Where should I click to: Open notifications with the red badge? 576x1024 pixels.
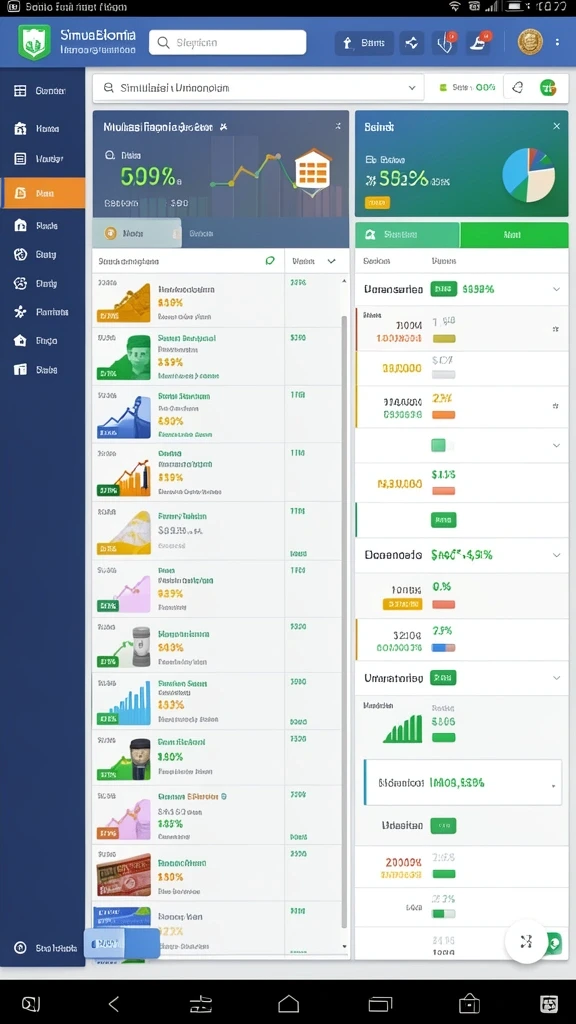[x=479, y=43]
